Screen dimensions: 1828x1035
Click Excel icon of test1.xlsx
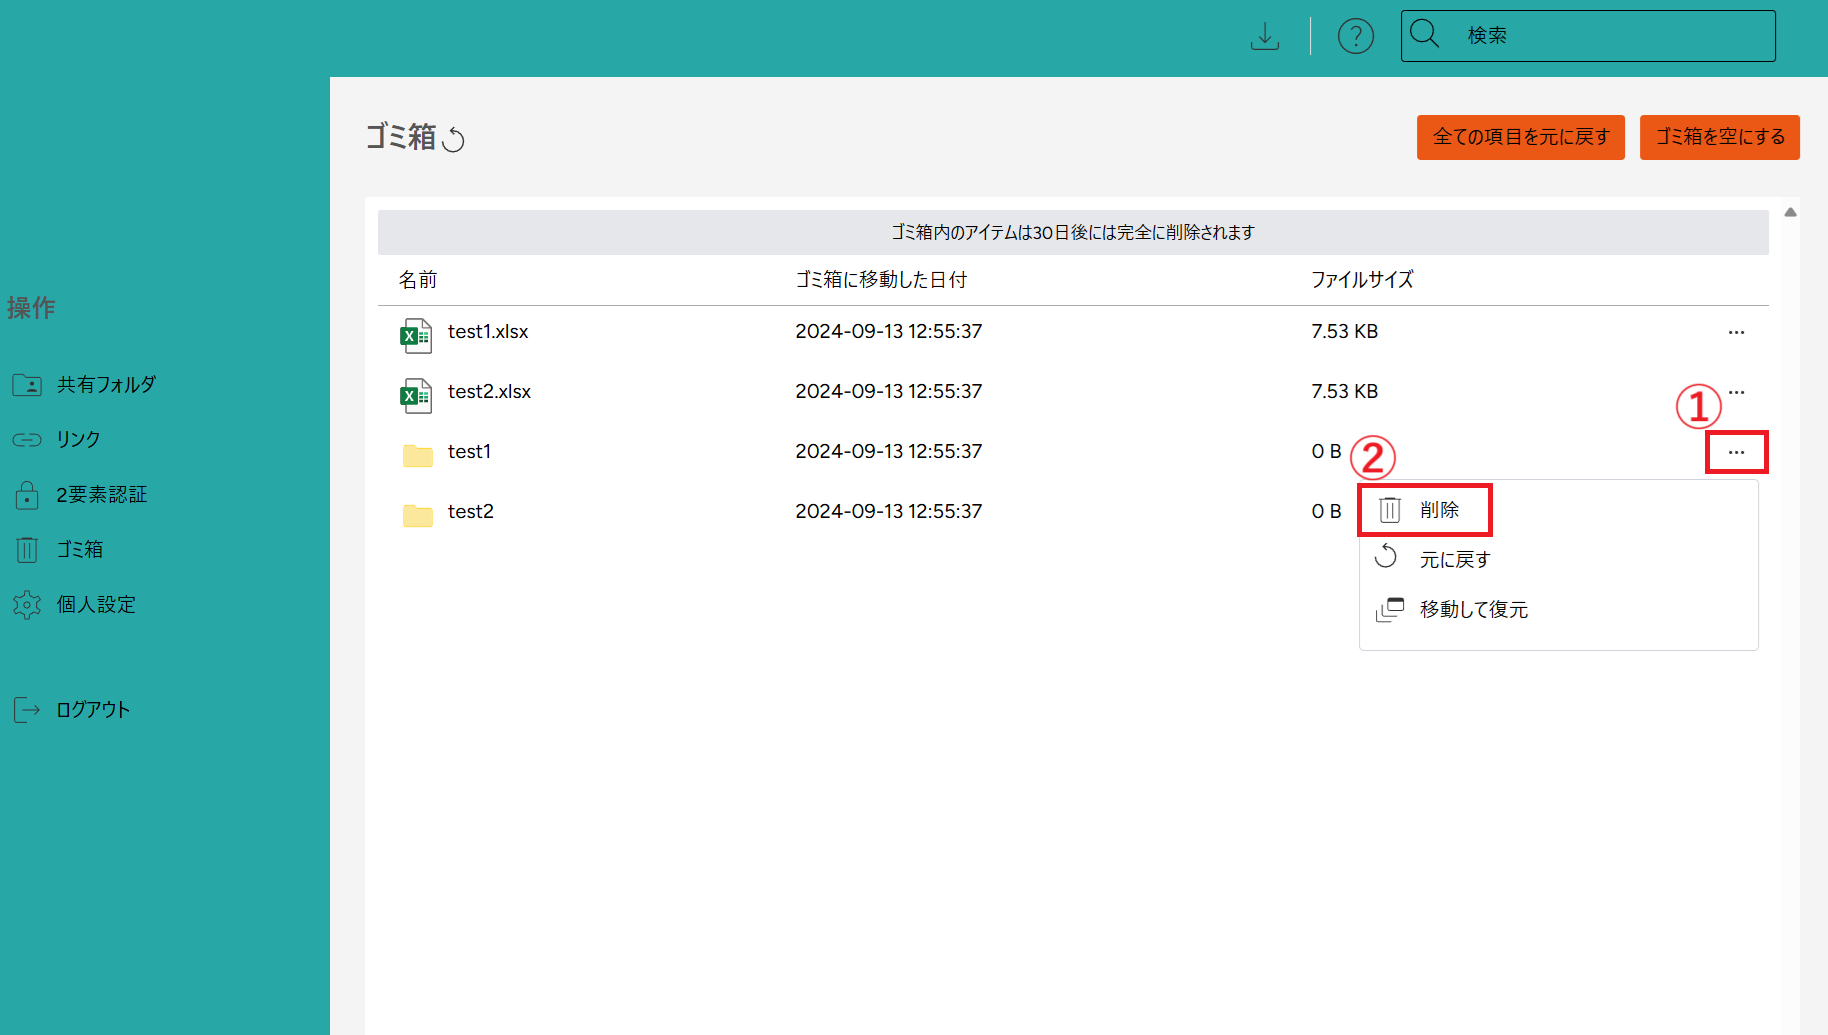[x=416, y=335]
